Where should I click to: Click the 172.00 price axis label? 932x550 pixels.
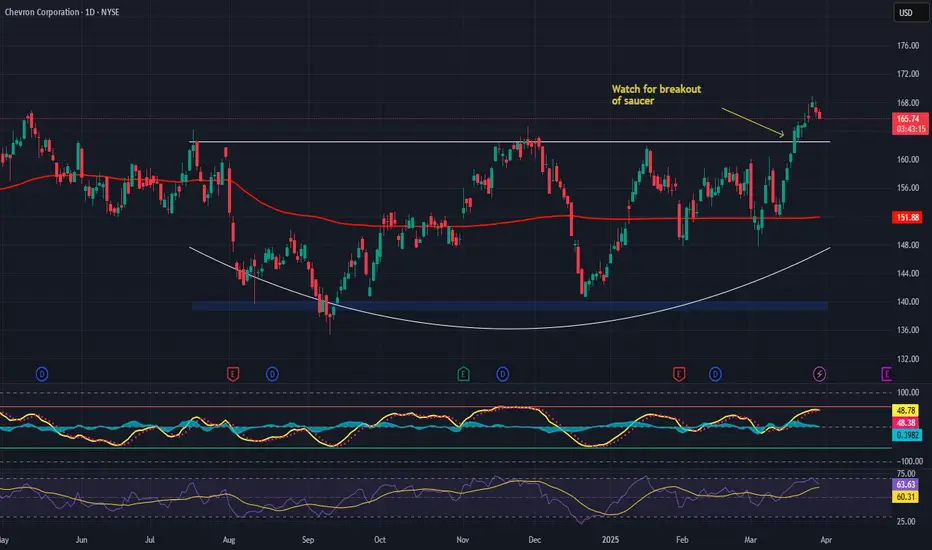(908, 74)
